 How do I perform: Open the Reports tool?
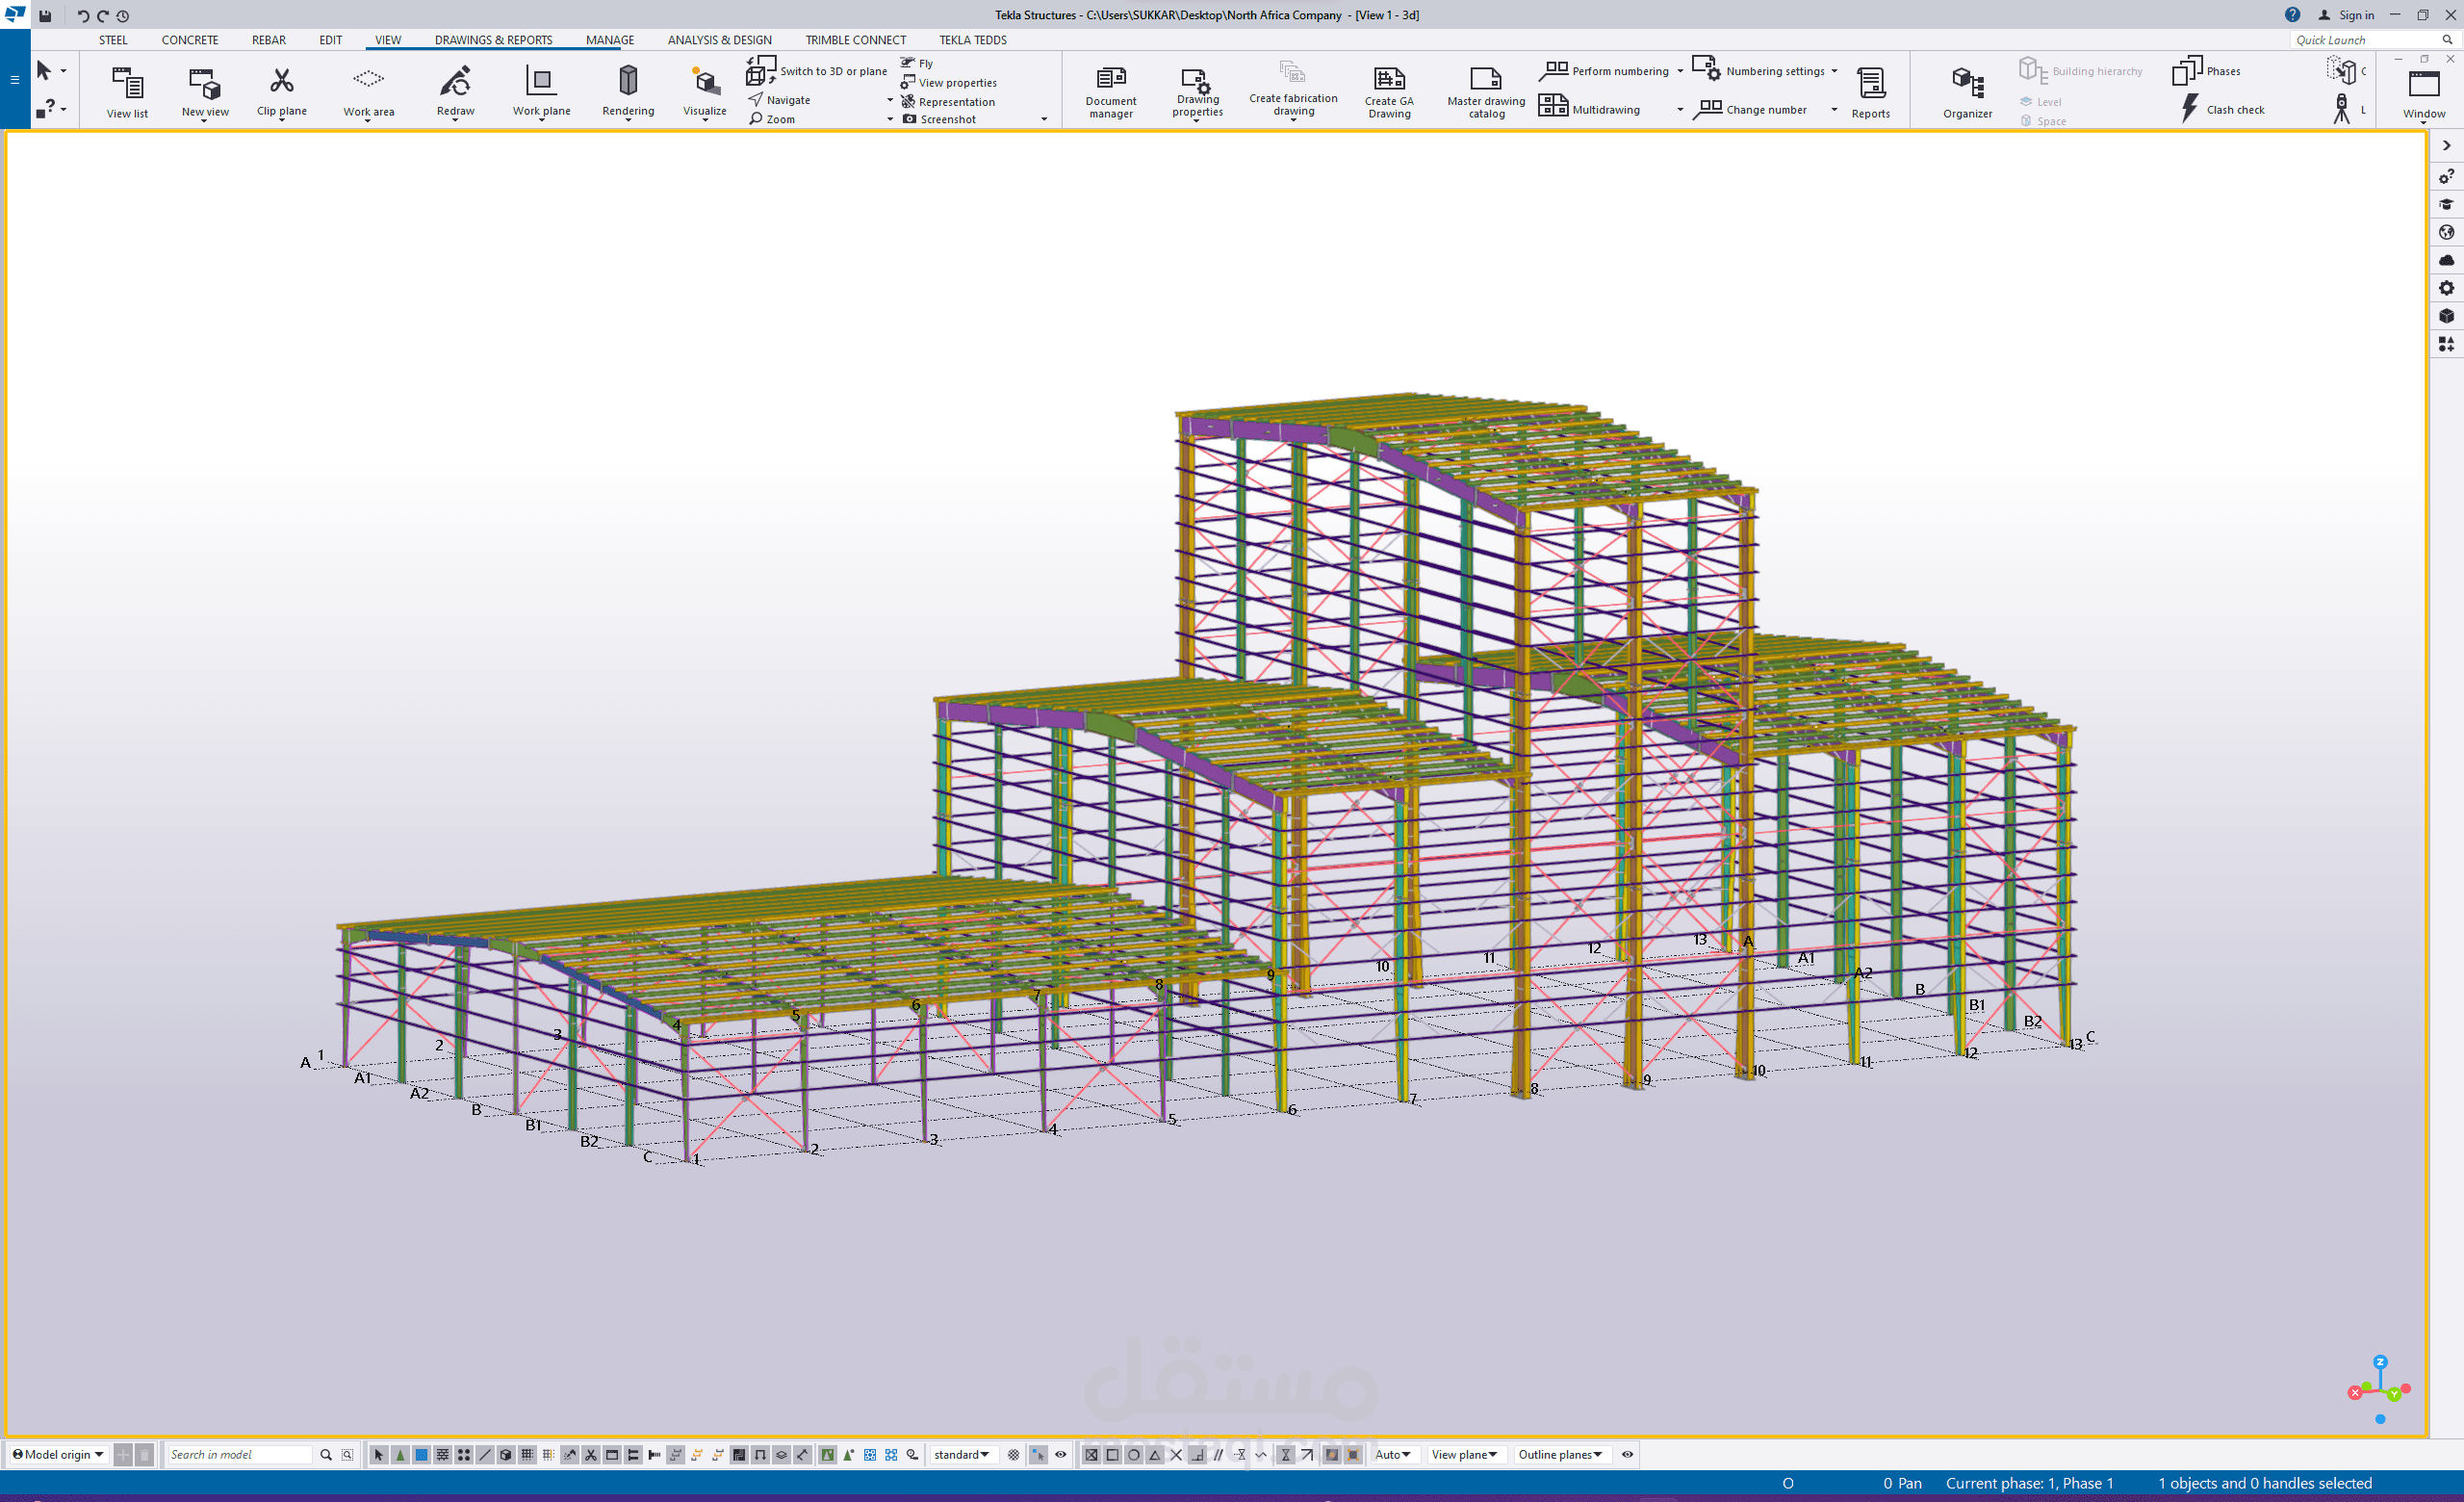1869,83
